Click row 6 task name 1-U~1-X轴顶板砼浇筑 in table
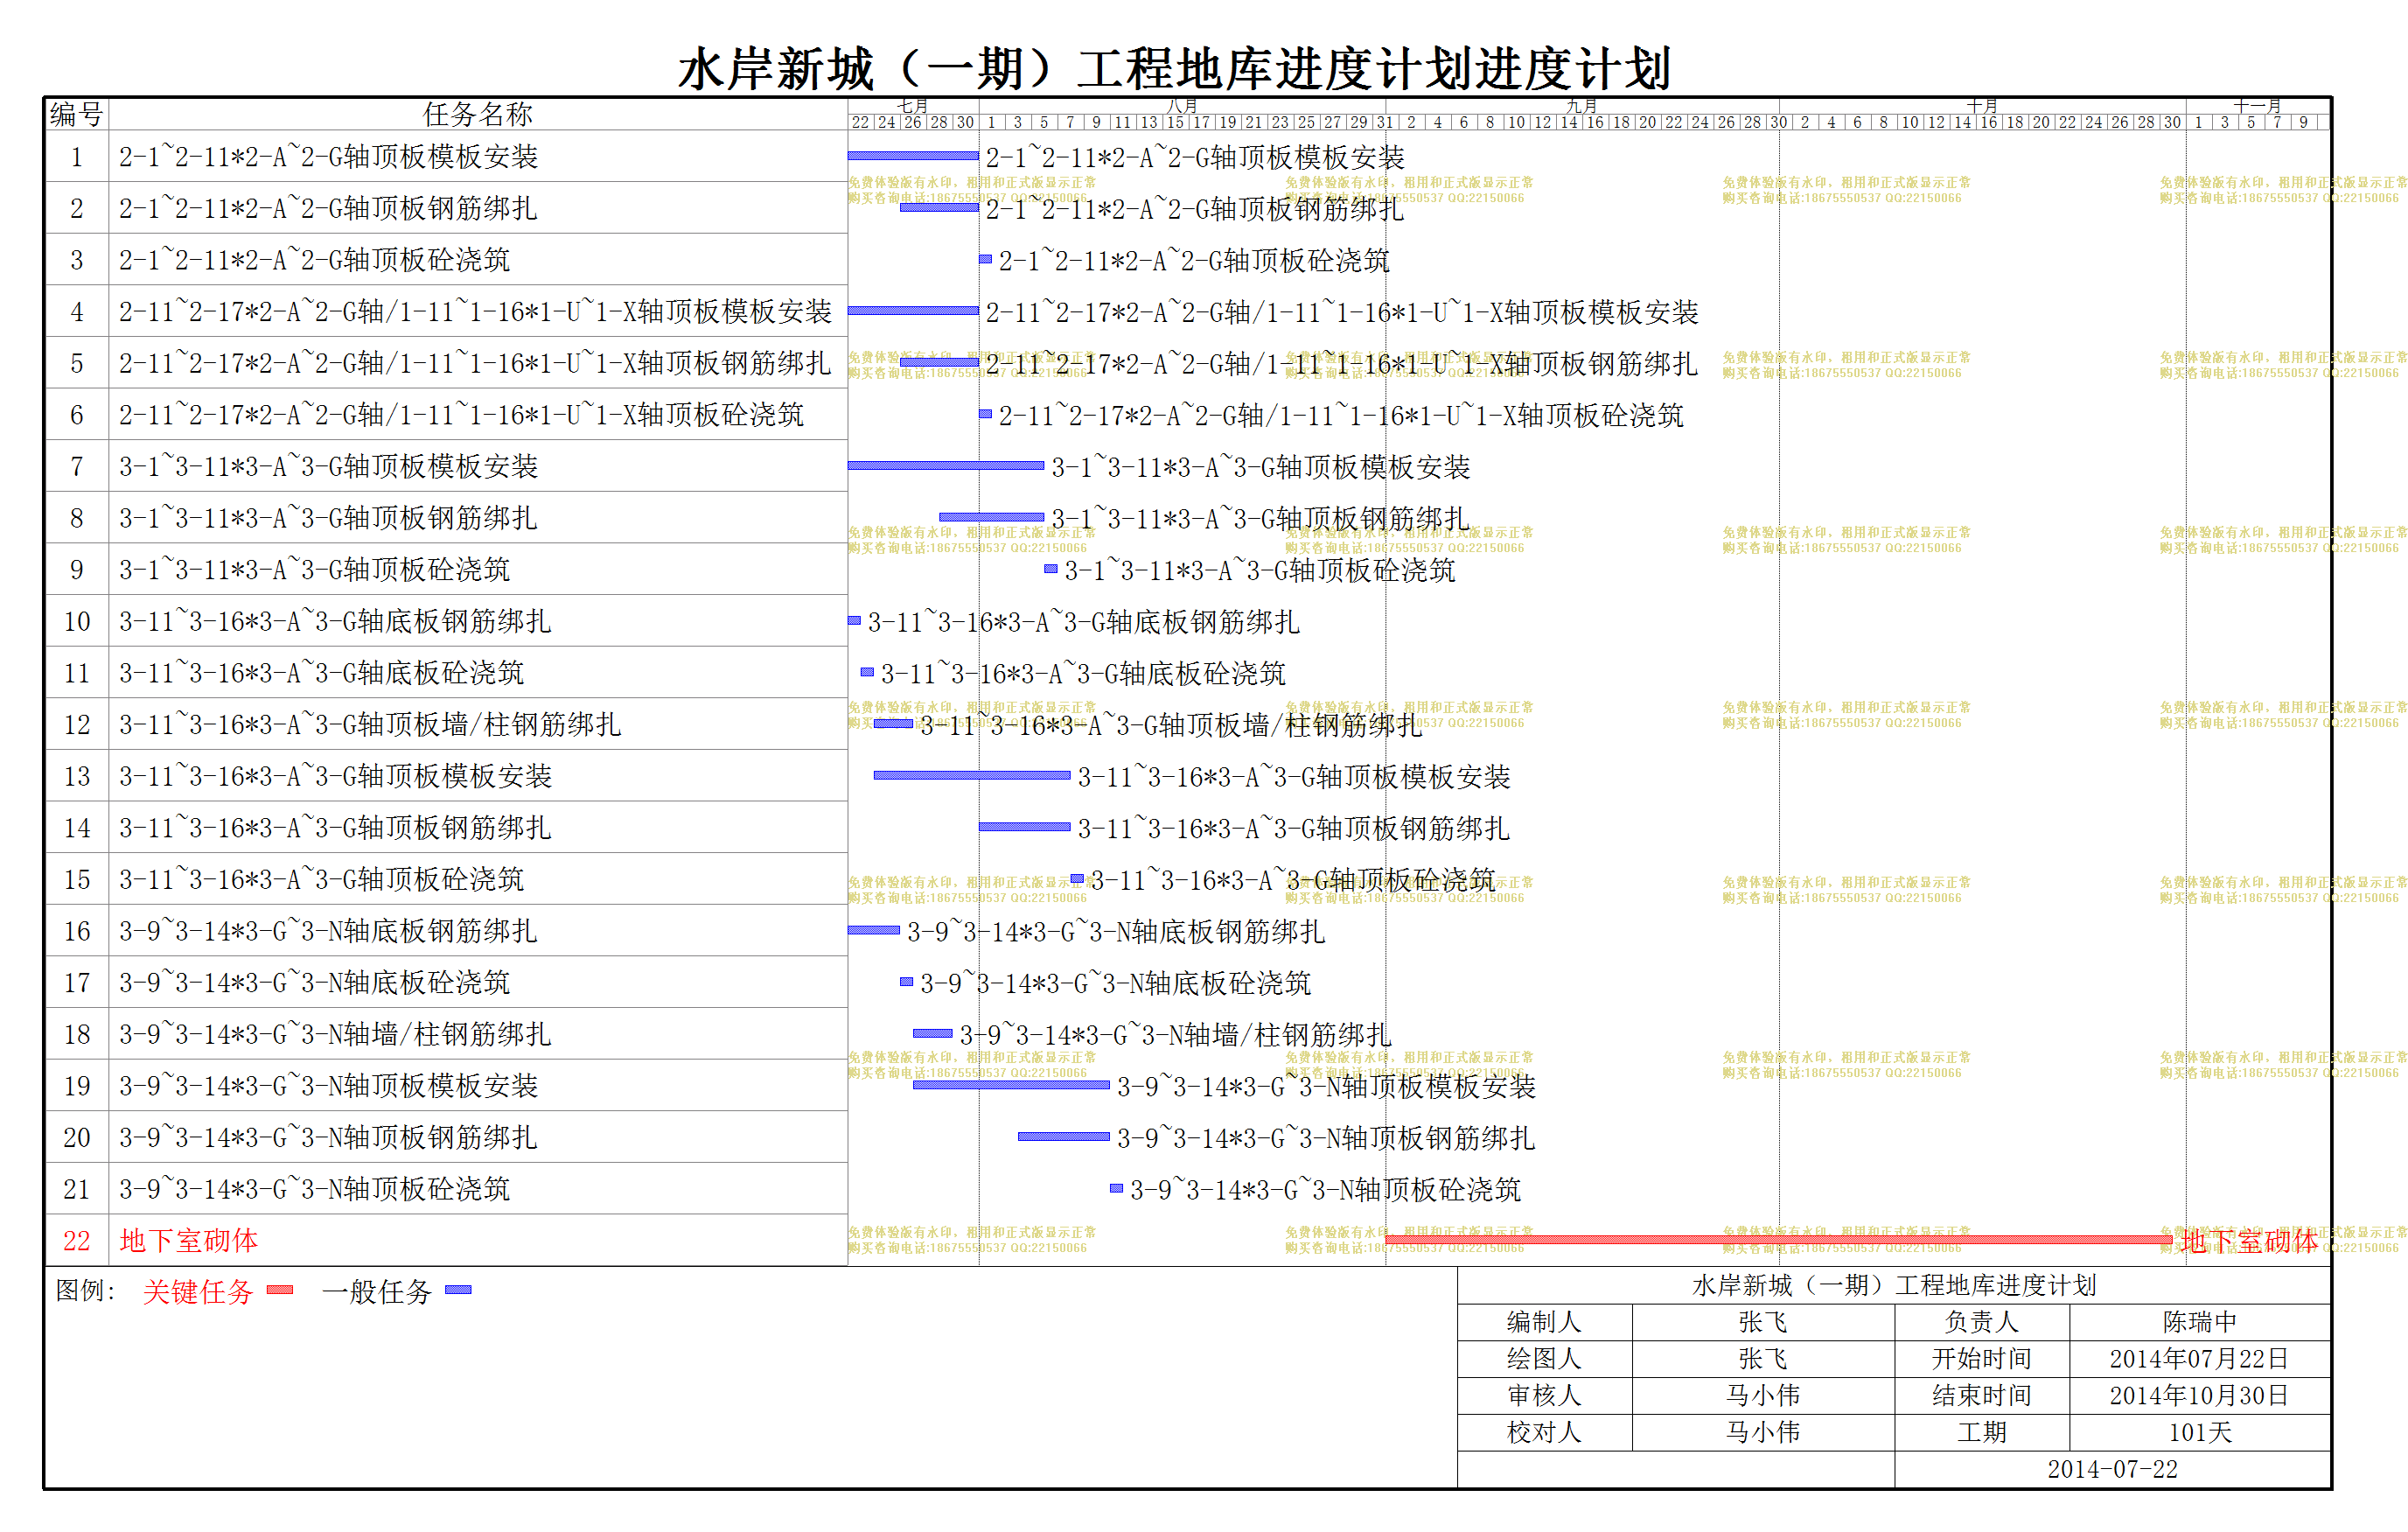2408x1532 pixels. [x=462, y=415]
